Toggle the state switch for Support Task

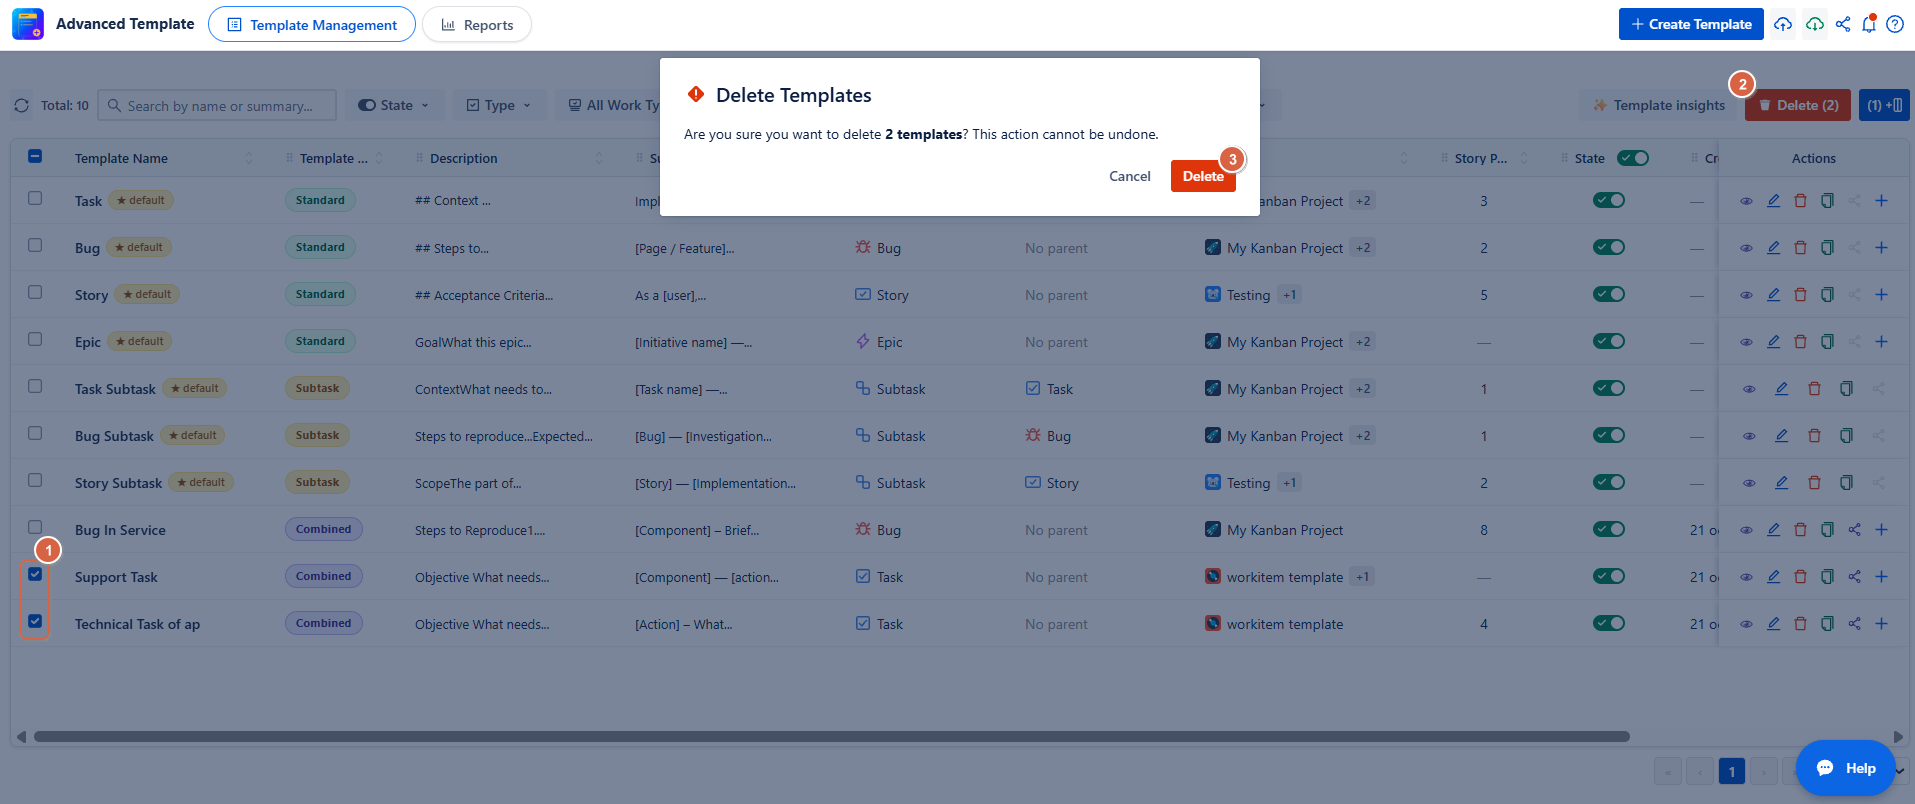[1609, 576]
